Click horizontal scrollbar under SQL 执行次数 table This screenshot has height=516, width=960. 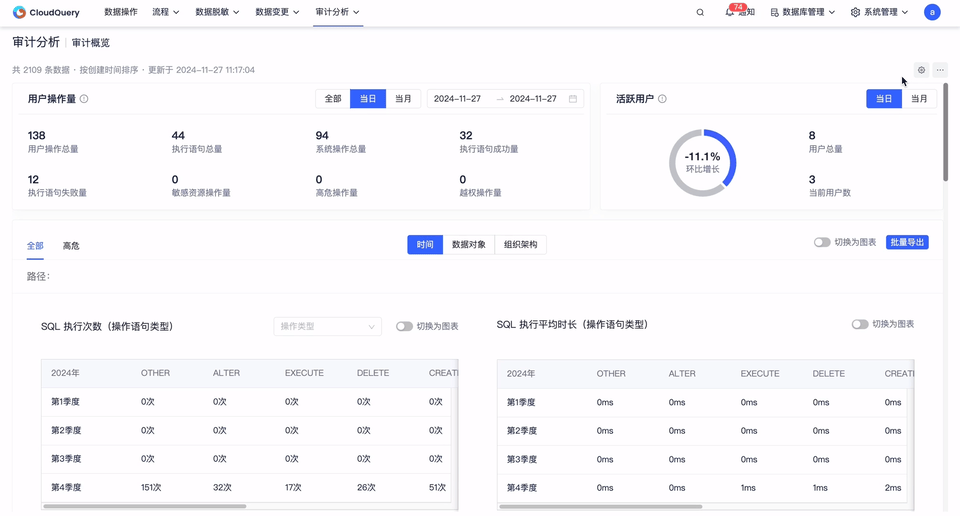click(x=144, y=506)
